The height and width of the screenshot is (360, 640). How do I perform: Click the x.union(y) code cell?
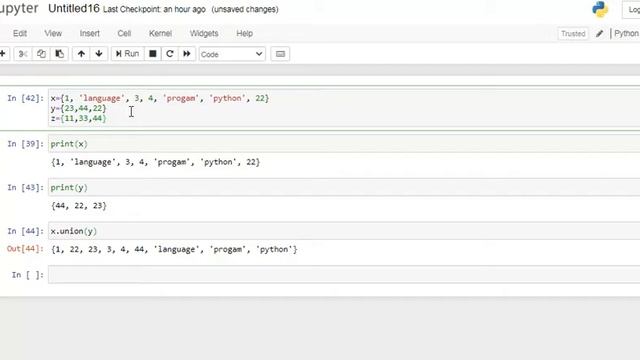pos(344,231)
